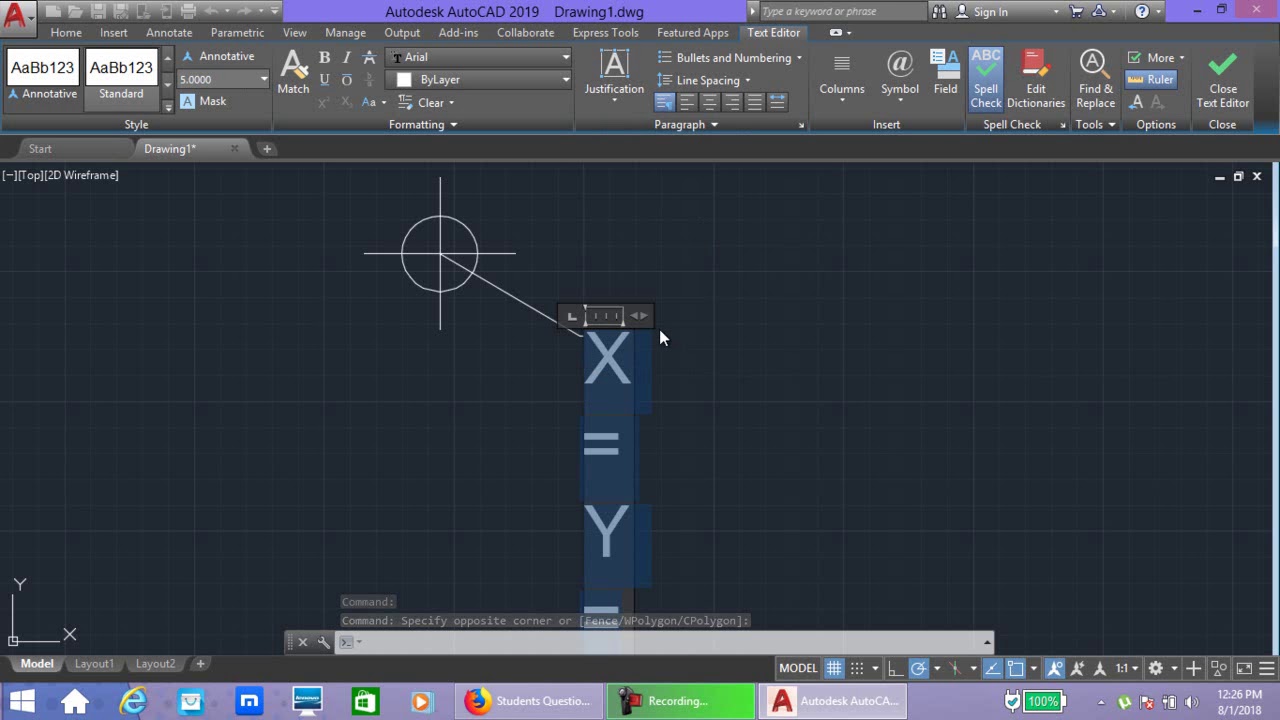Select the Standard text style thumbnail
This screenshot has height=720, width=1280.
[x=121, y=76]
